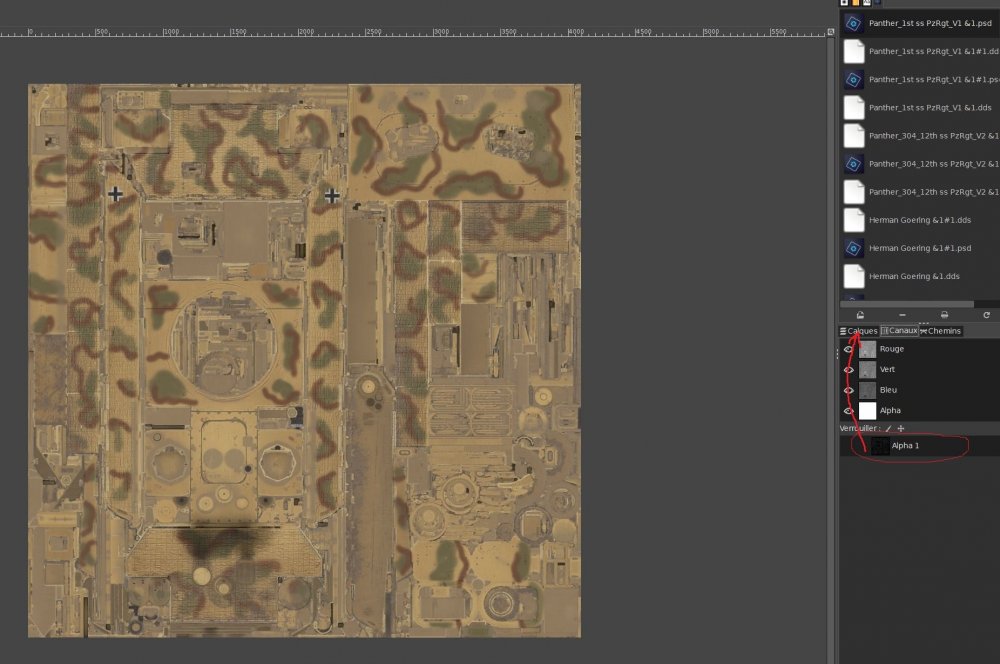This screenshot has height=664, width=1000.
Task: Hide the Rouge channel via its eye
Action: 848,349
